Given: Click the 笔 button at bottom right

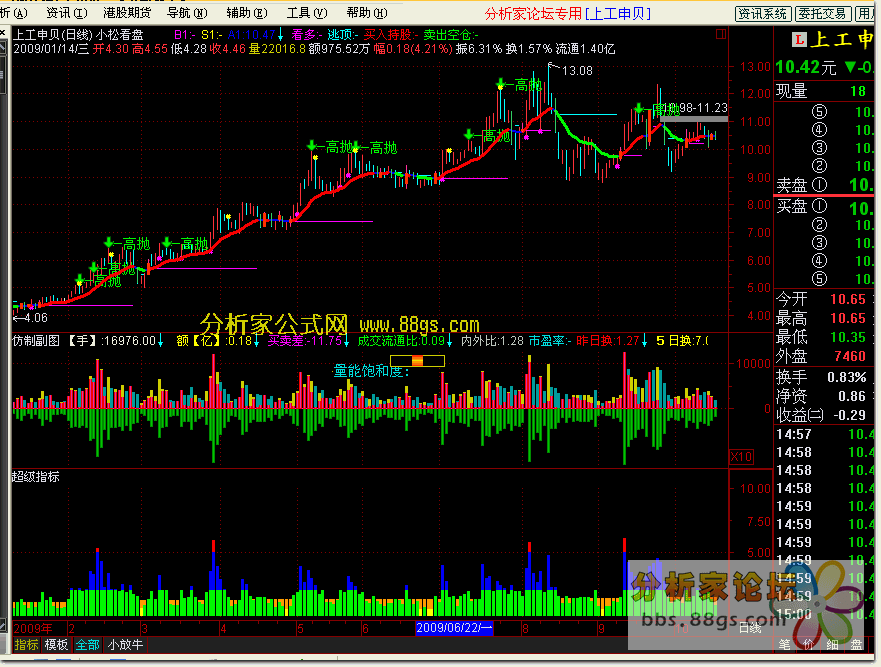Looking at the screenshot, I should [784, 645].
